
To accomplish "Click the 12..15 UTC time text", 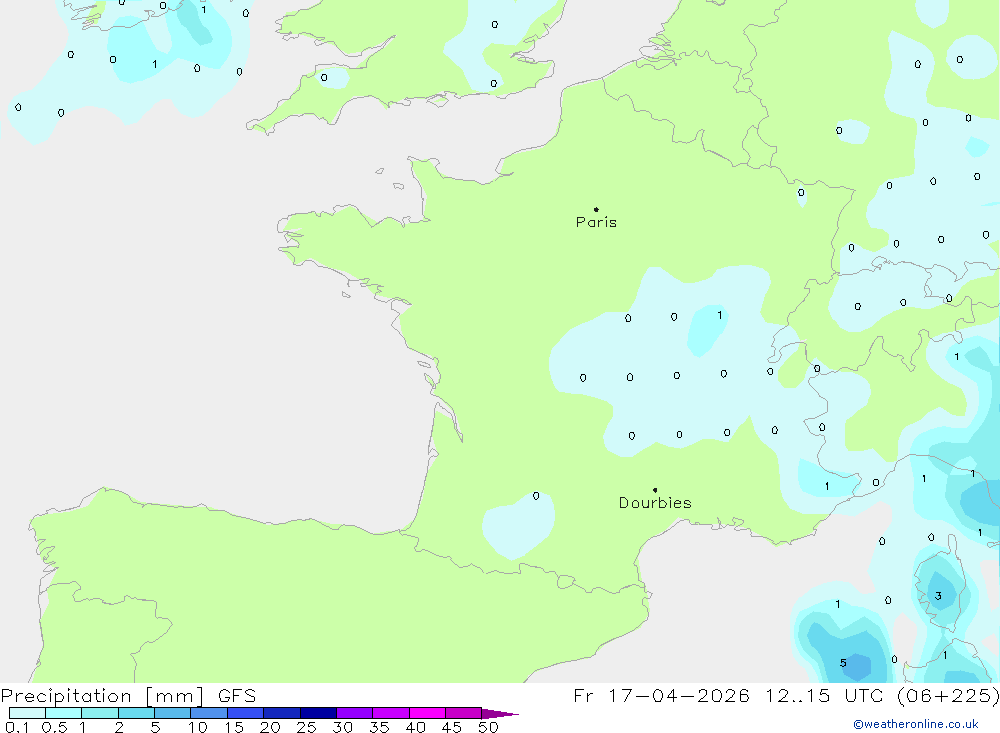I will click(x=825, y=695).
